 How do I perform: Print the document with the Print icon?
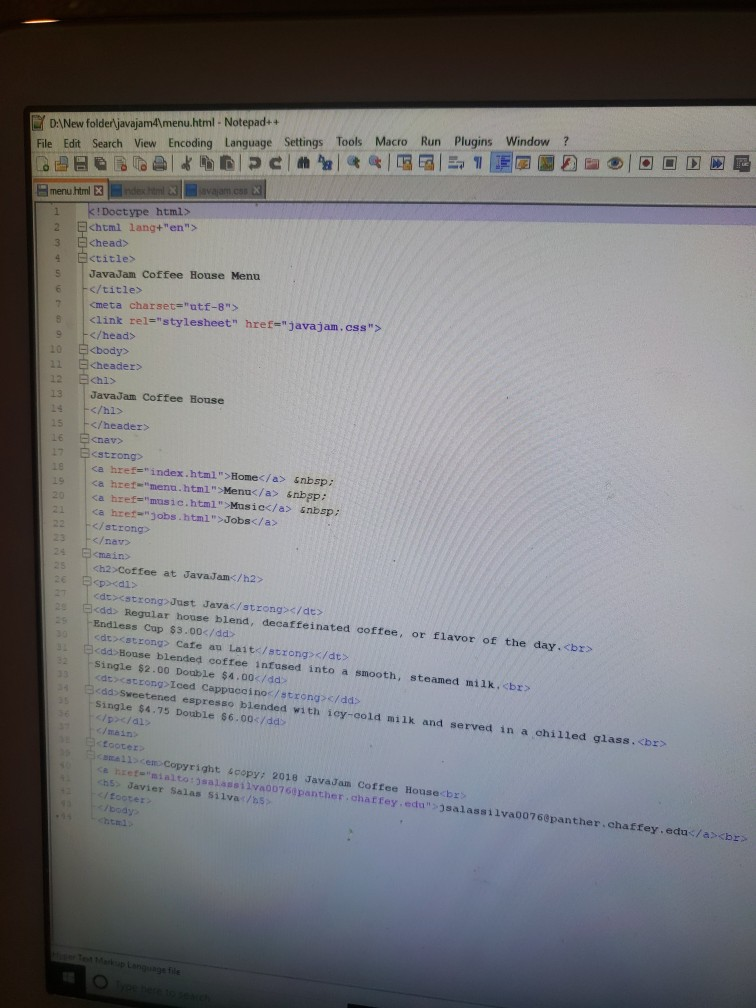coord(159,163)
